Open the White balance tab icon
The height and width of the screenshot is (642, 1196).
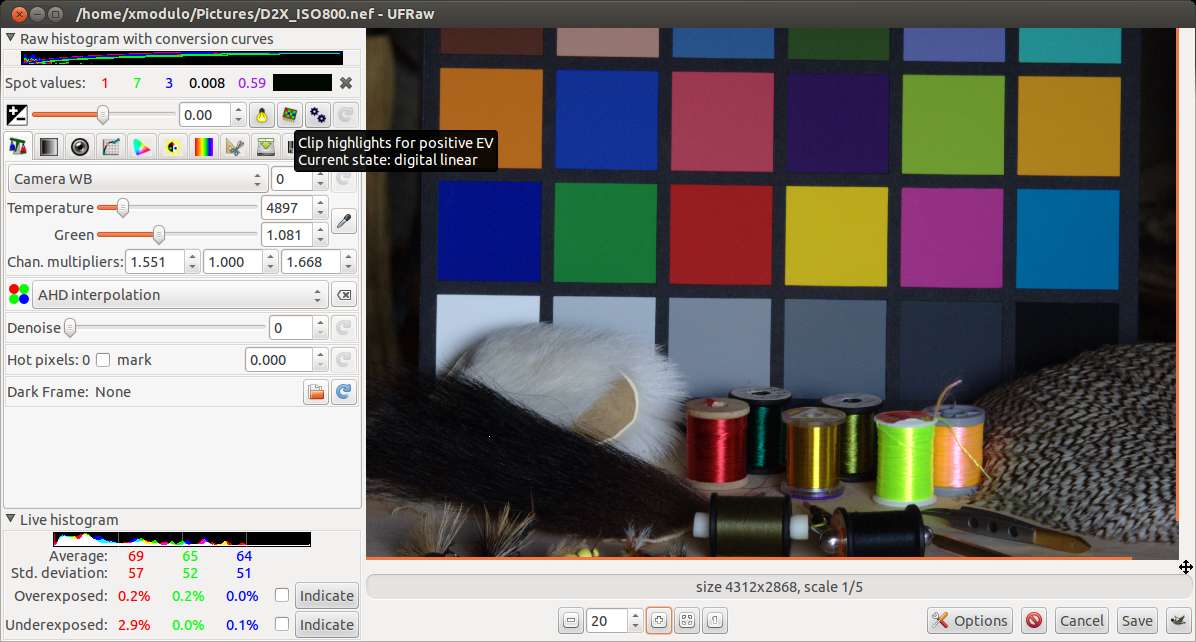[x=18, y=146]
